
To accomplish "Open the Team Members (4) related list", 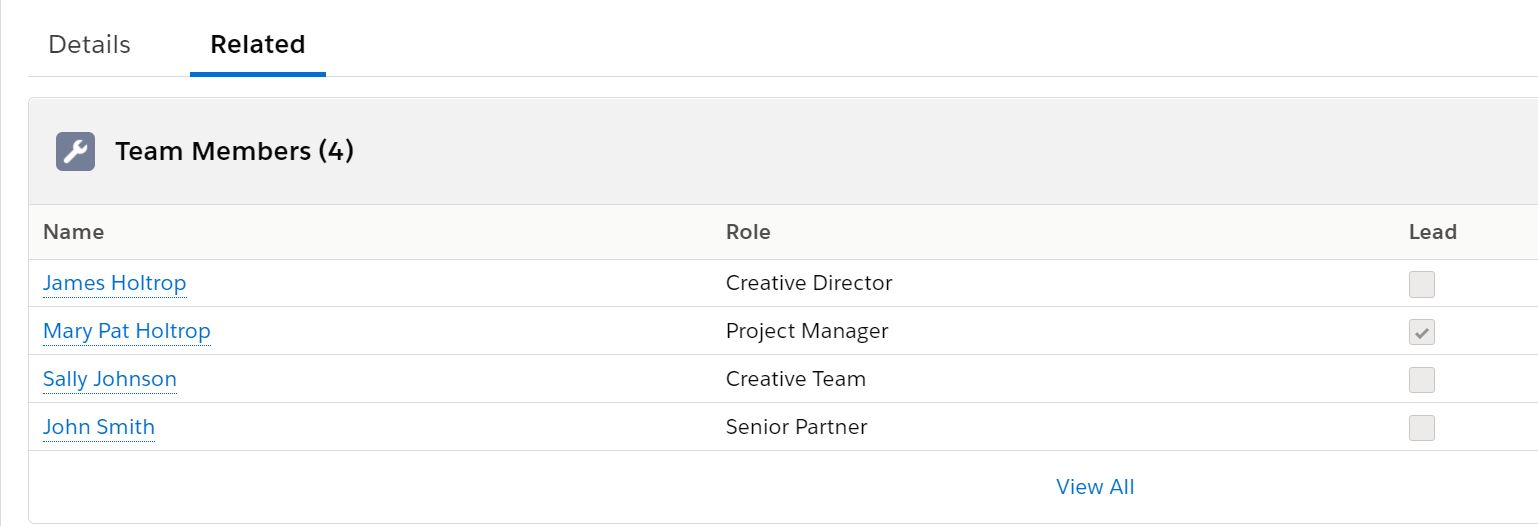I will 234,152.
